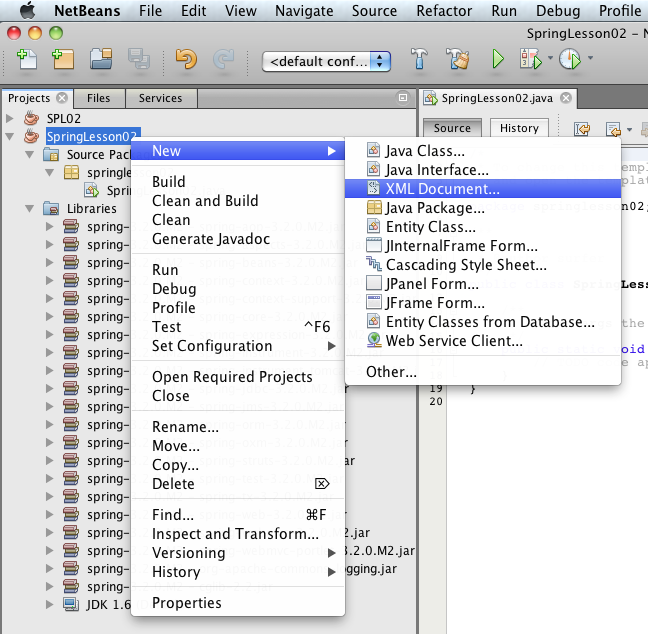Click the Java Class file icon in submenu
Screen dimensions: 648x634
pos(373,150)
